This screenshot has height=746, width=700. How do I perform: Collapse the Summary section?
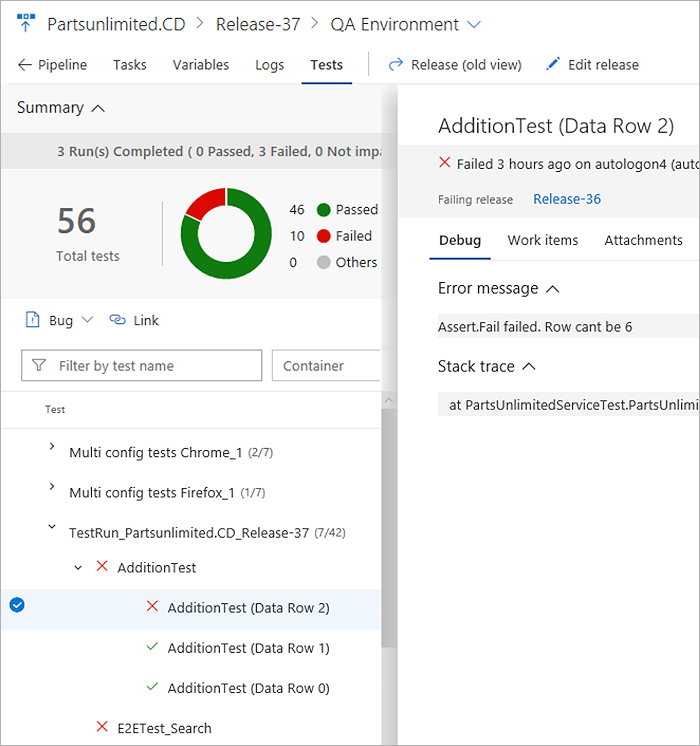point(98,108)
